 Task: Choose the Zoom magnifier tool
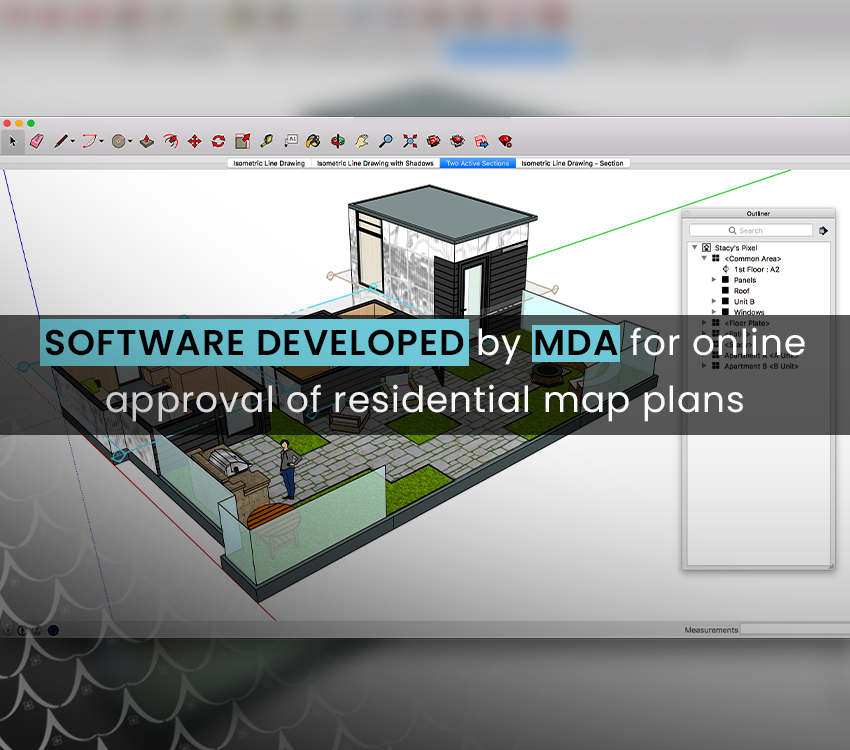[385, 141]
